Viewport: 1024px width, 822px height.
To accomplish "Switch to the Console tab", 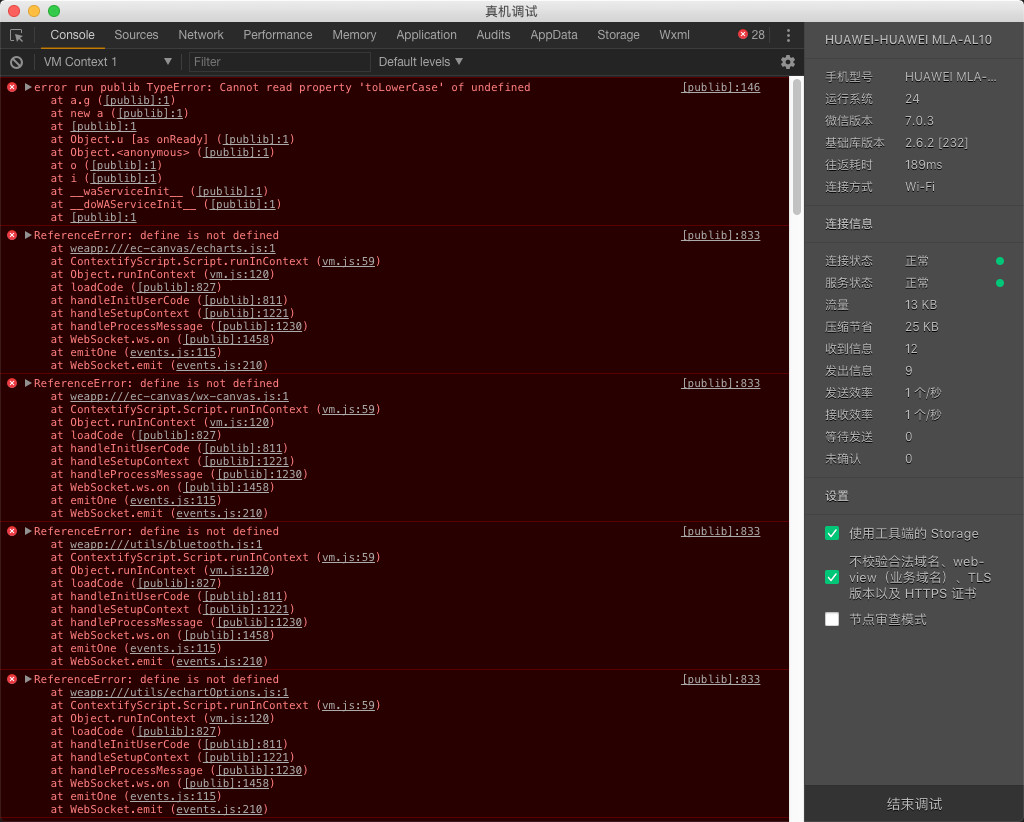I will point(72,35).
